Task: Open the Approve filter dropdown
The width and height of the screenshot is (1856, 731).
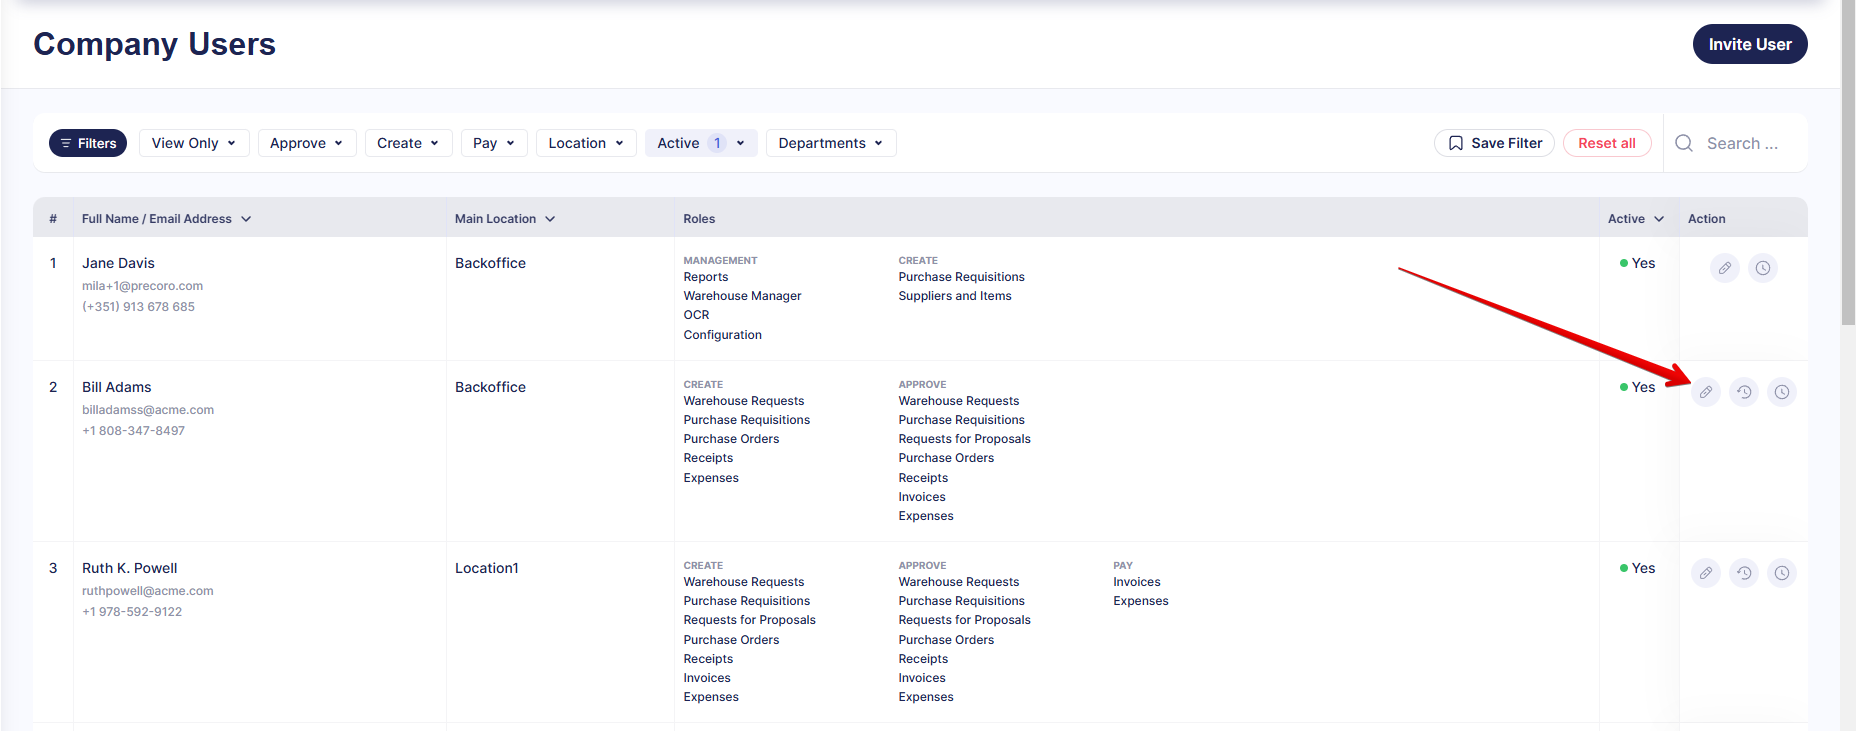Action: pos(306,143)
